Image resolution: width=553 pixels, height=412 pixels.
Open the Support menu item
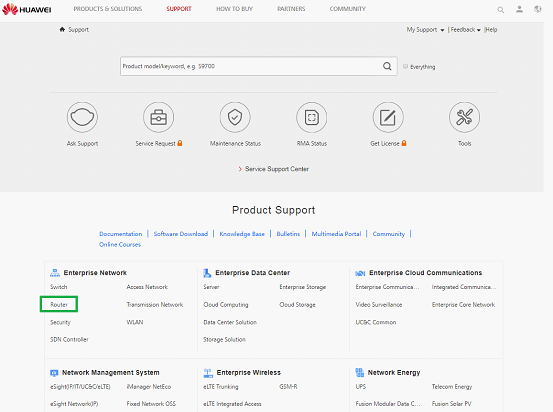[x=179, y=9]
